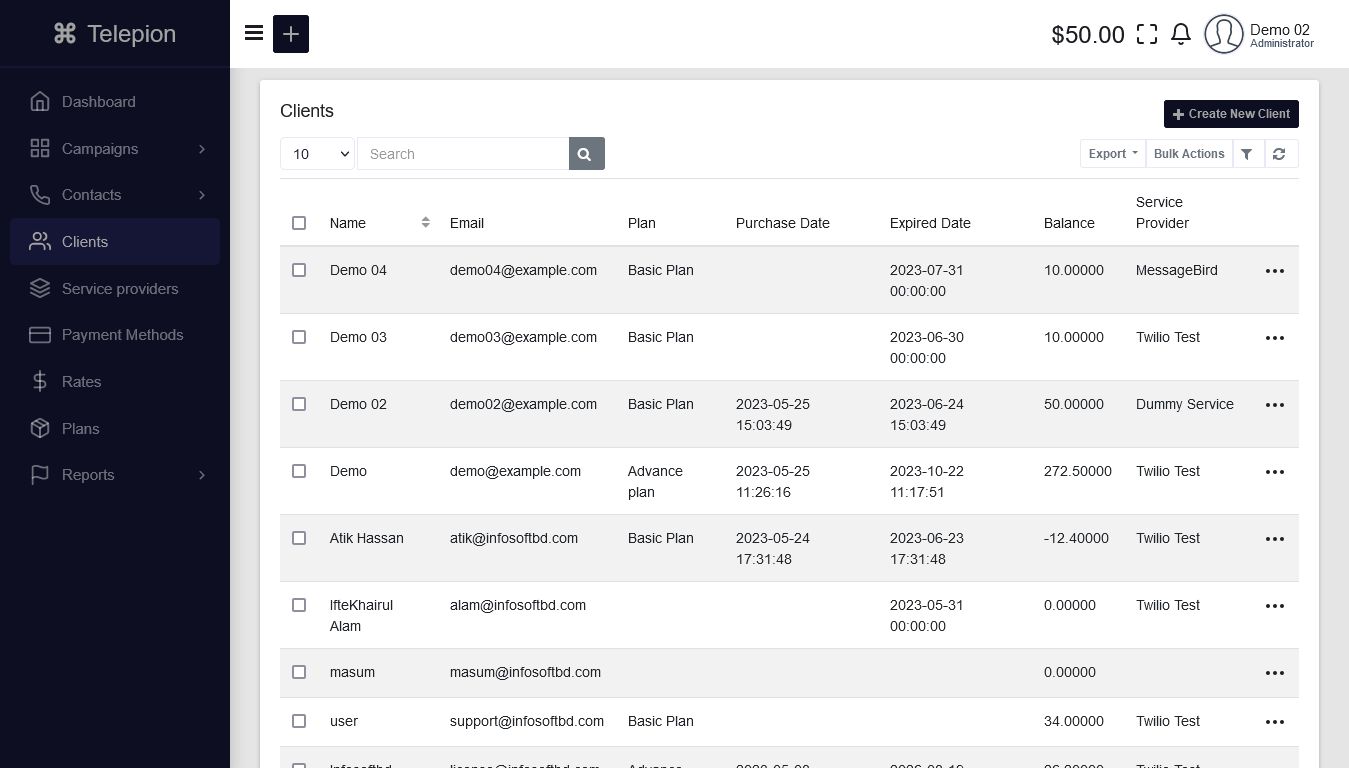Open the notifications bell
This screenshot has width=1349, height=768.
point(1181,34)
